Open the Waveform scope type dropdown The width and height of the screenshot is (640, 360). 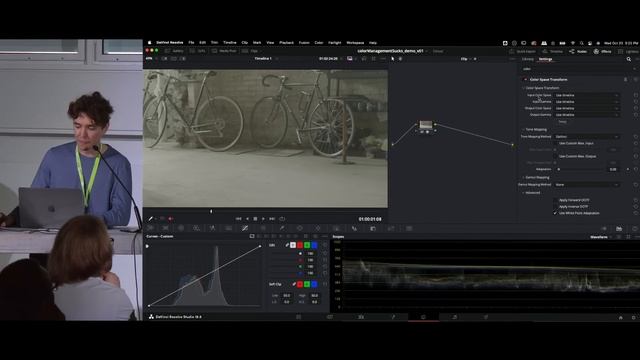601,237
